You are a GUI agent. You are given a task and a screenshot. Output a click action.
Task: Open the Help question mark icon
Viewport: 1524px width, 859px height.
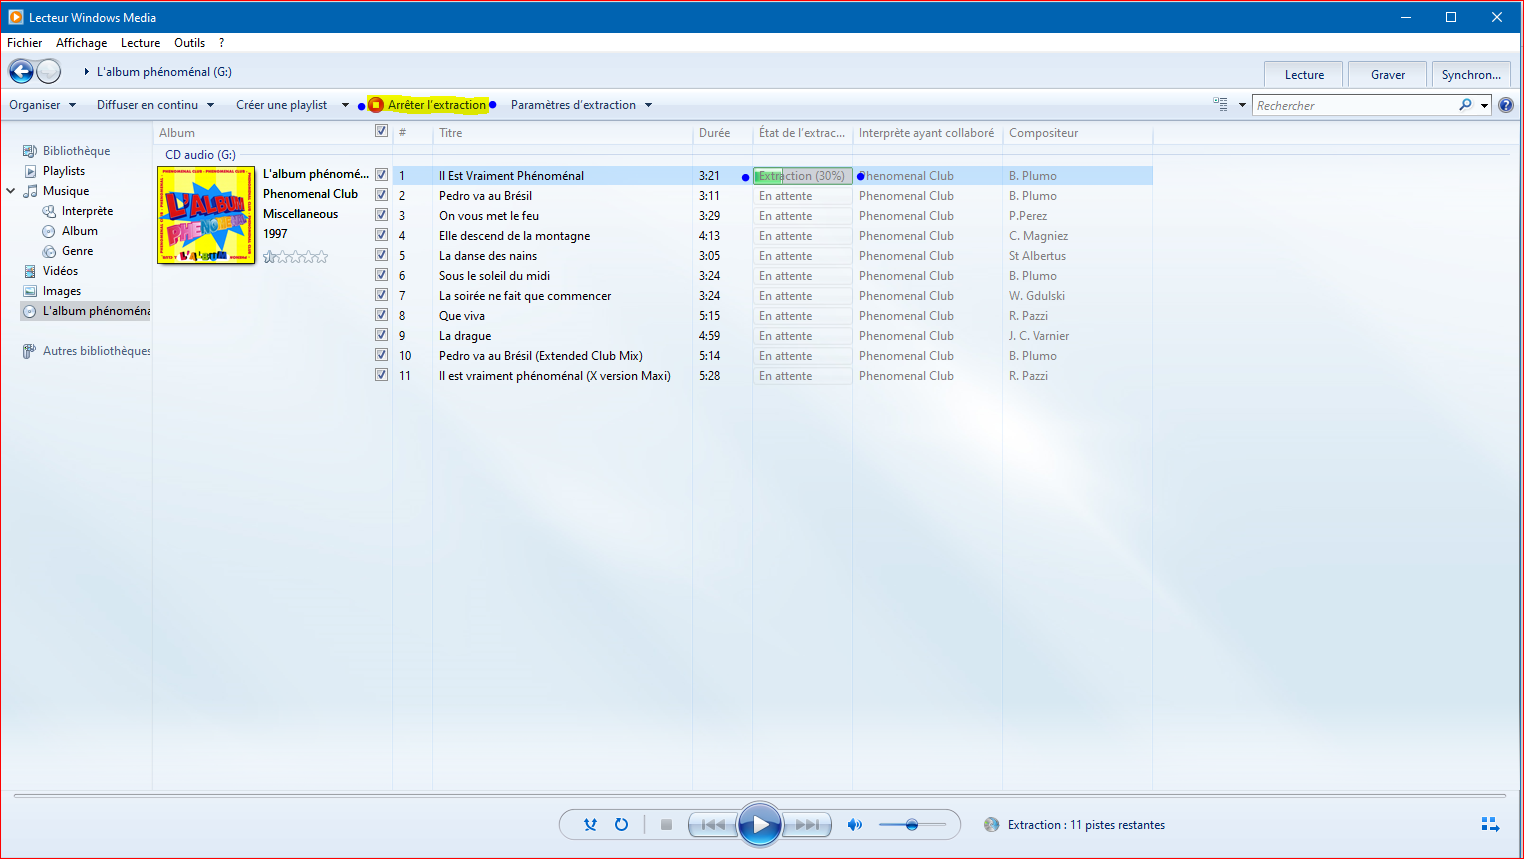click(1506, 105)
